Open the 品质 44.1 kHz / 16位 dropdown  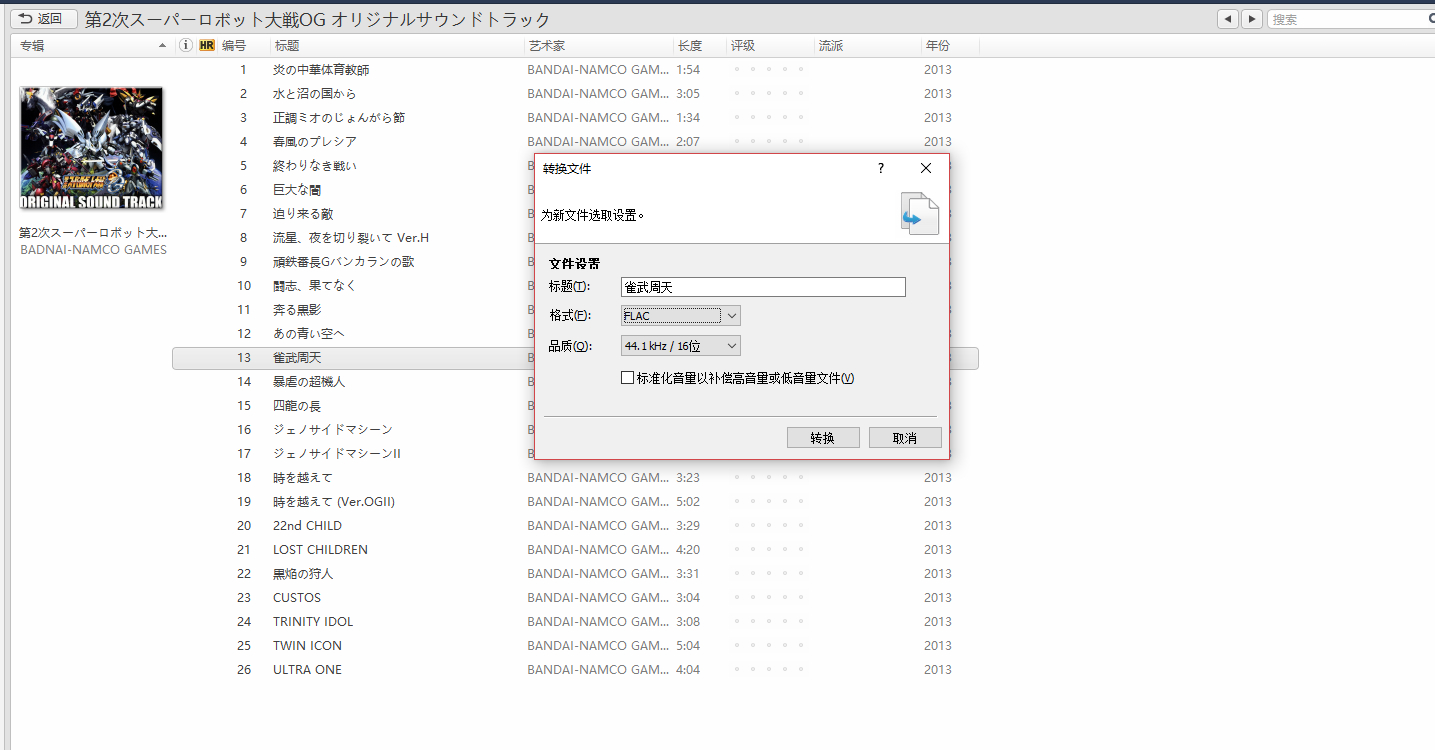681,346
